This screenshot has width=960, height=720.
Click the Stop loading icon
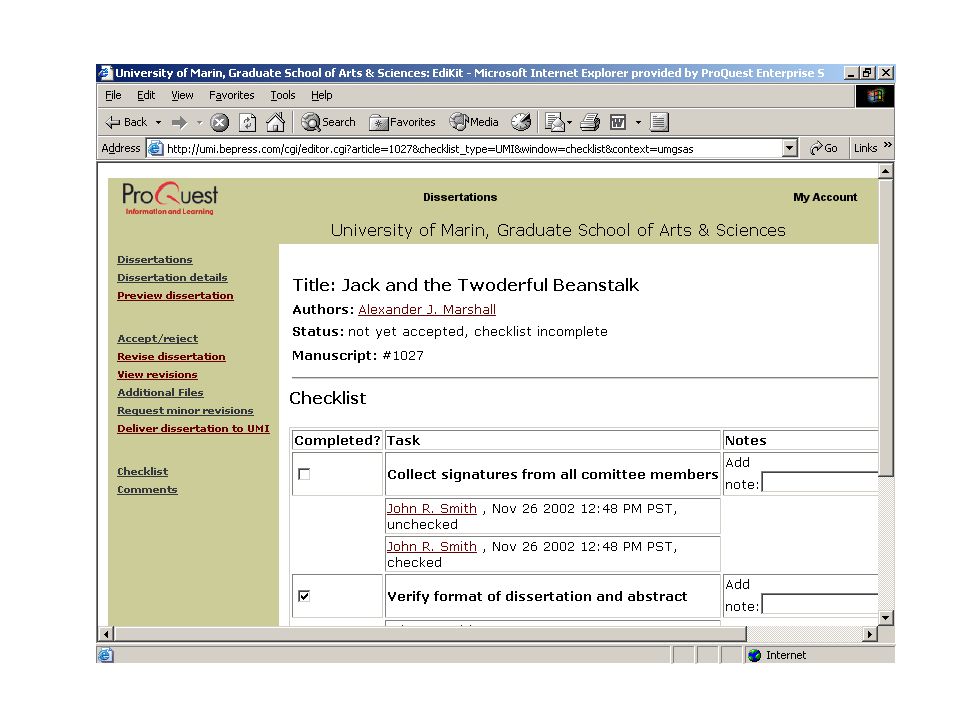[219, 122]
